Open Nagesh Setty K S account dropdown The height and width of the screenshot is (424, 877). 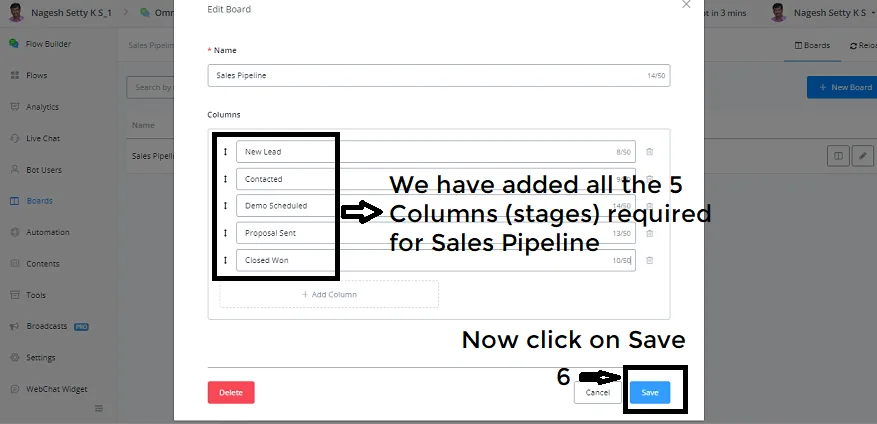tap(822, 12)
